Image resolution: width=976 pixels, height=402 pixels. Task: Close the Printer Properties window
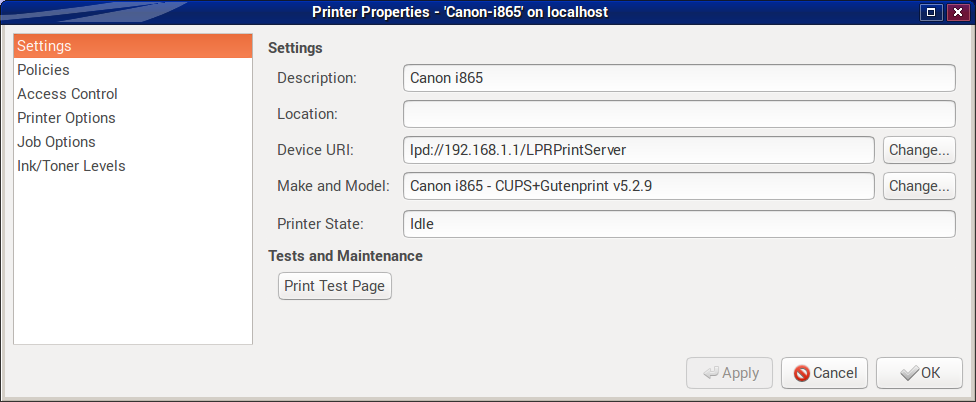[957, 12]
